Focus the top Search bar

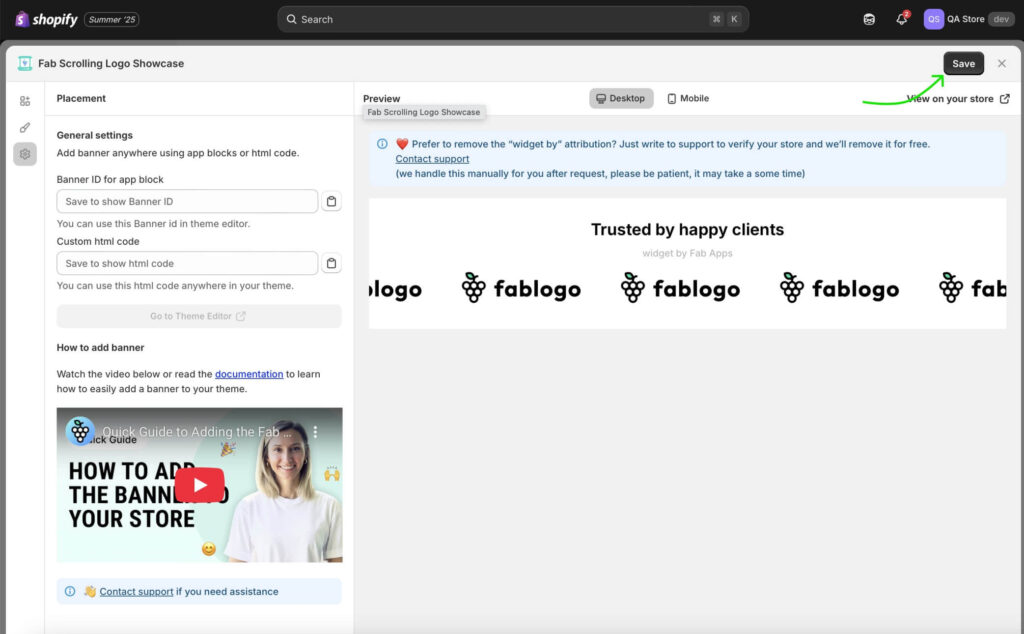pyautogui.click(x=513, y=20)
